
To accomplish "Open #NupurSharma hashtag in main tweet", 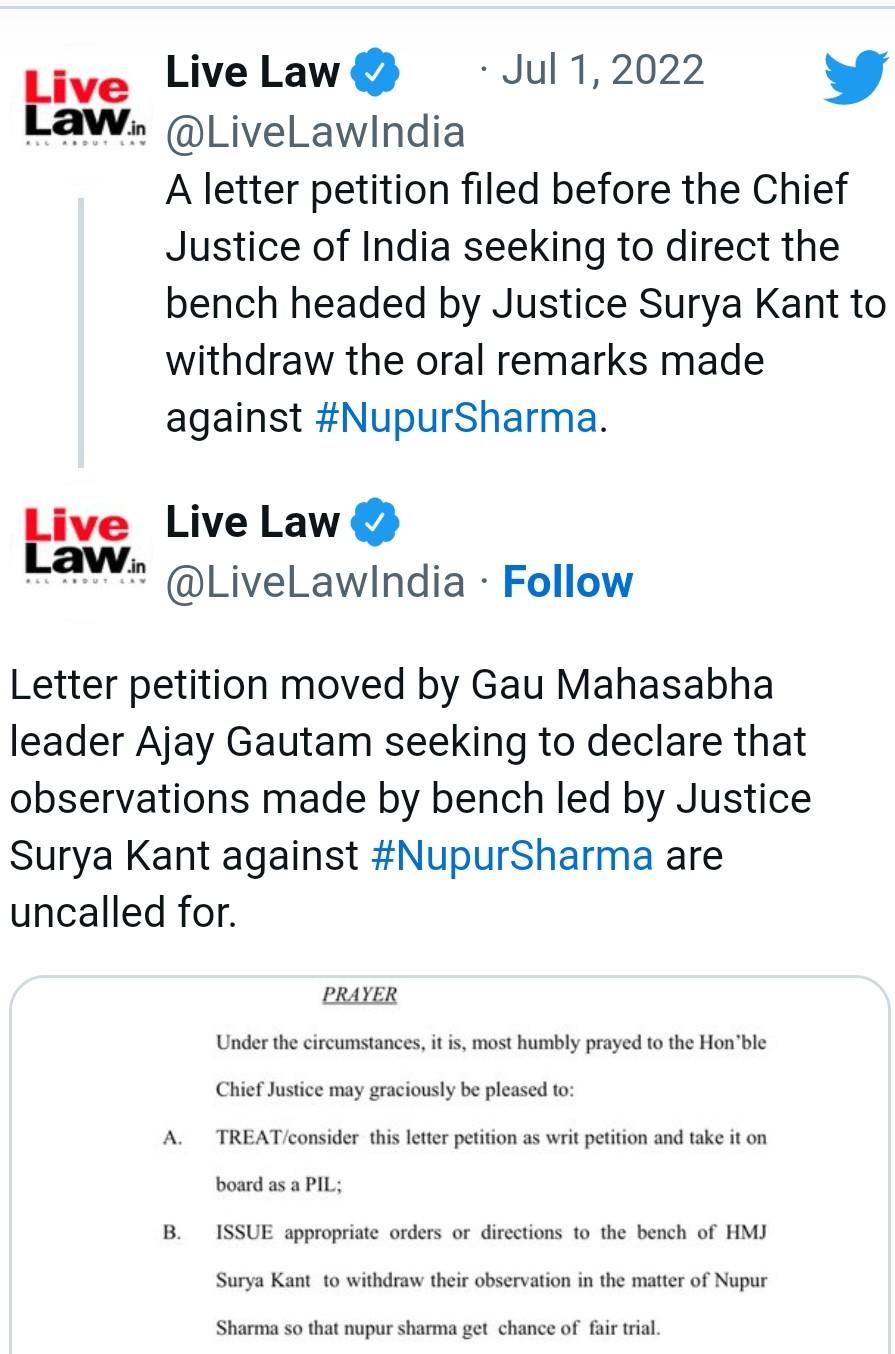I will click(x=512, y=855).
